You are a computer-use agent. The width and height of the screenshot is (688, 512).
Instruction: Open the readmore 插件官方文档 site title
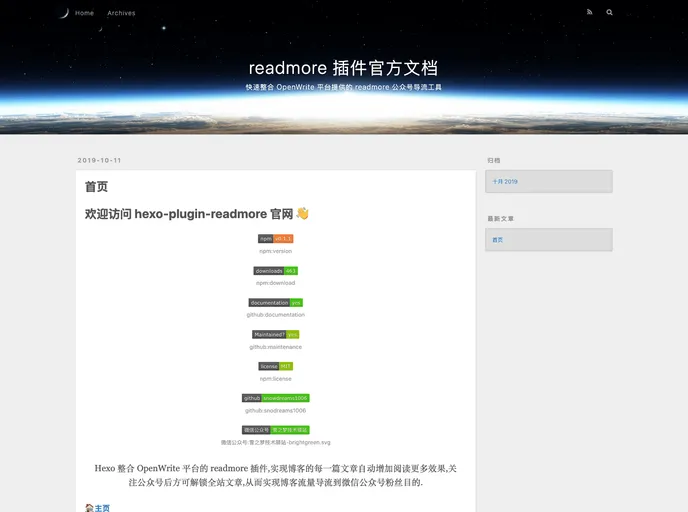coord(344,68)
